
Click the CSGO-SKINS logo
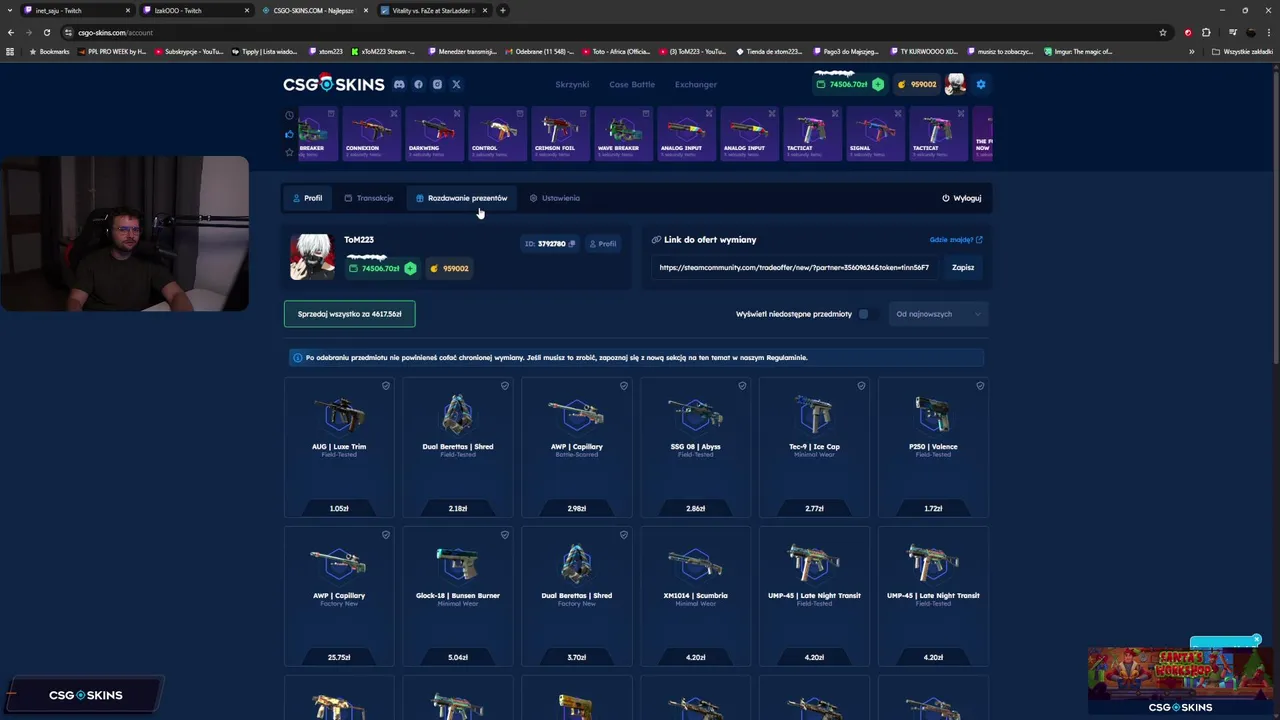click(333, 84)
